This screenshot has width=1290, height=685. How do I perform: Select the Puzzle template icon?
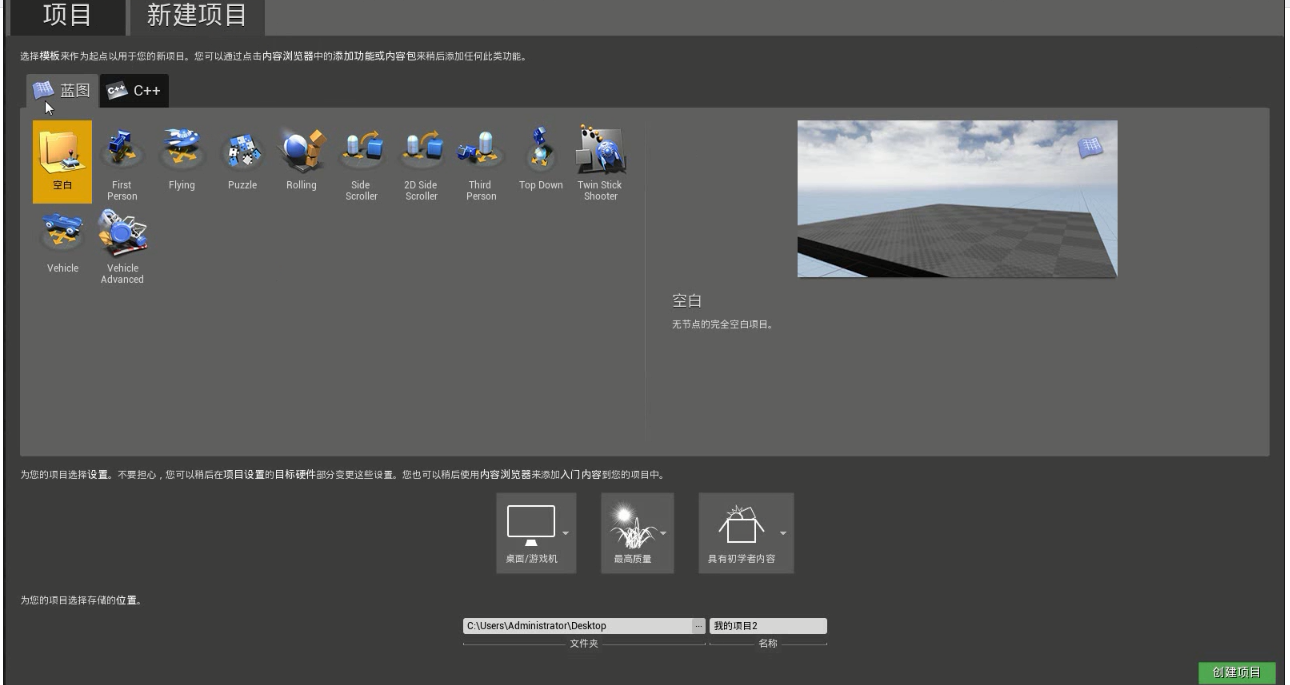(242, 155)
